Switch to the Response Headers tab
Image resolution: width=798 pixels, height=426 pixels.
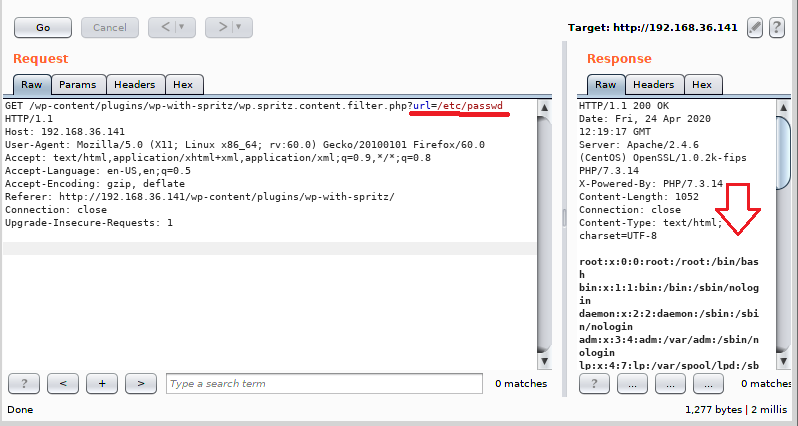tap(654, 84)
